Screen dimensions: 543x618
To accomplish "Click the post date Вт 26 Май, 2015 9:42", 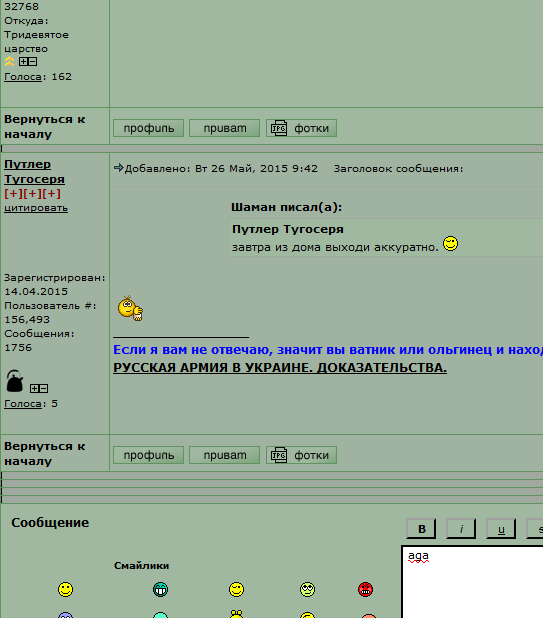I will 257,169.
